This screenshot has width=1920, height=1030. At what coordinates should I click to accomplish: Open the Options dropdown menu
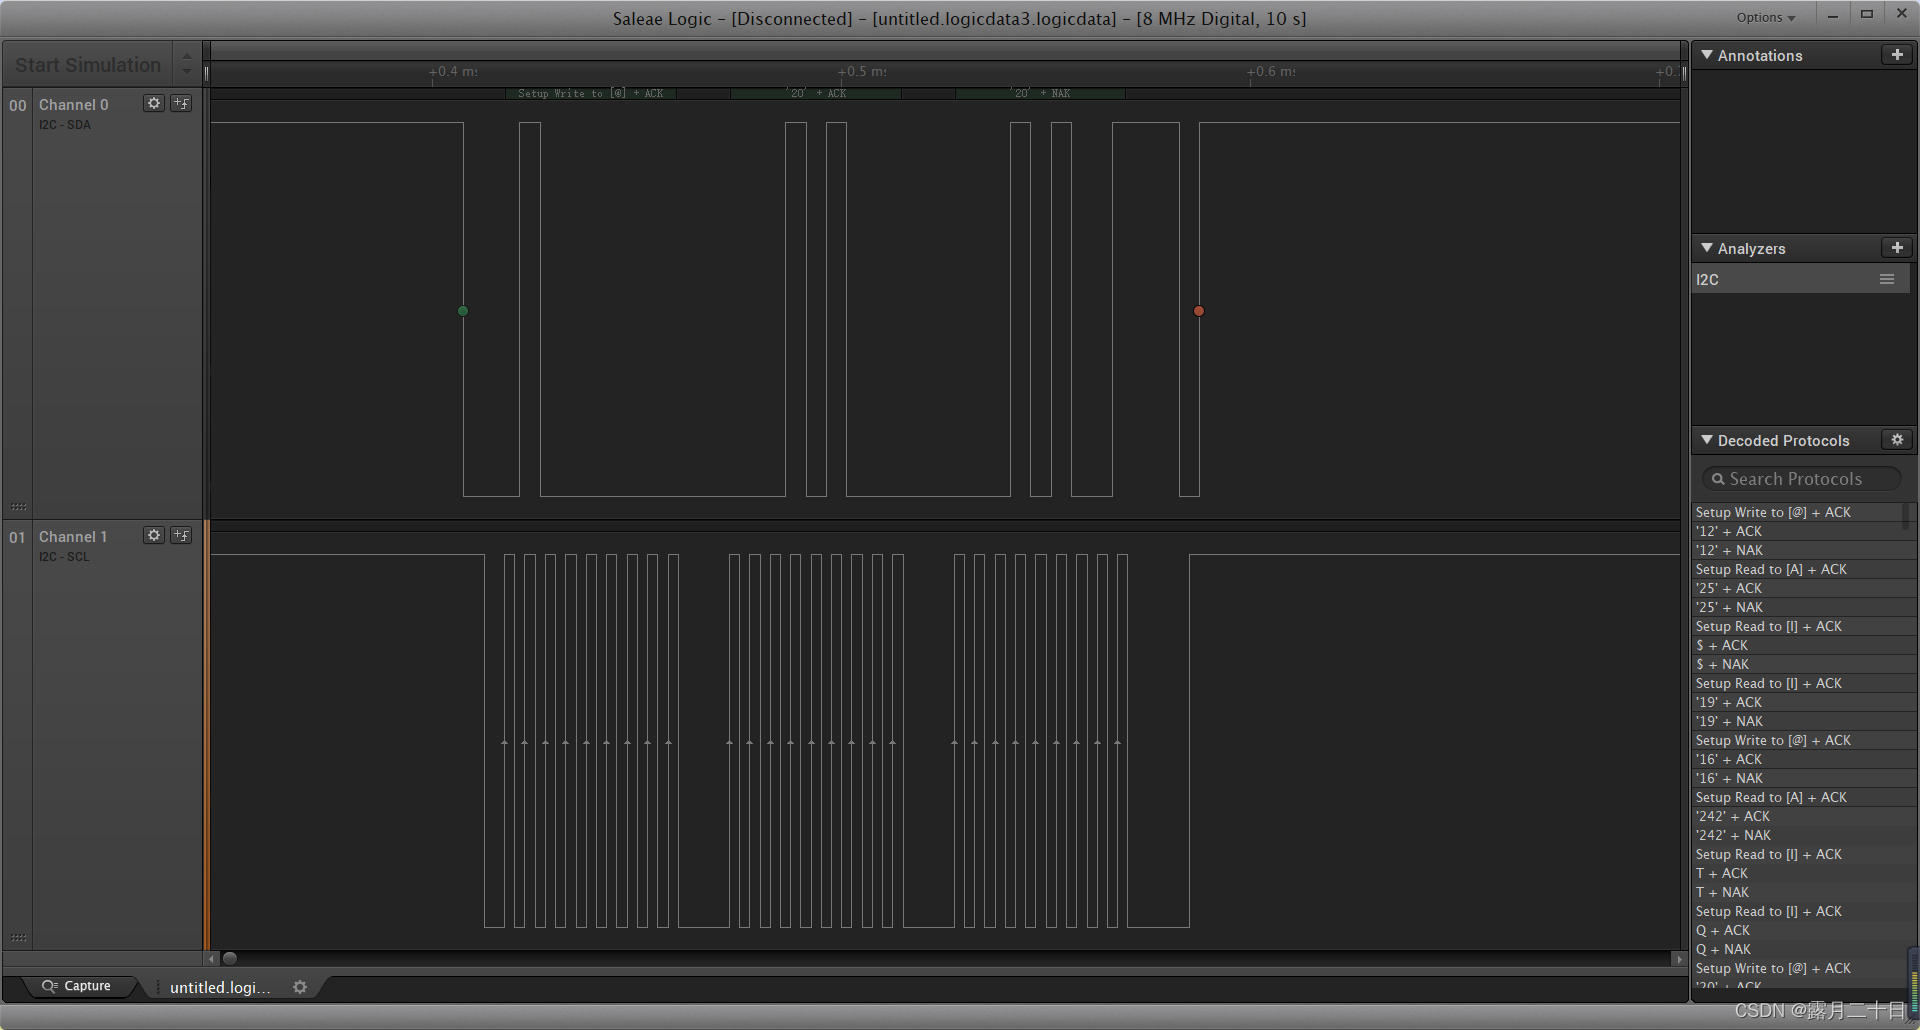click(1766, 17)
